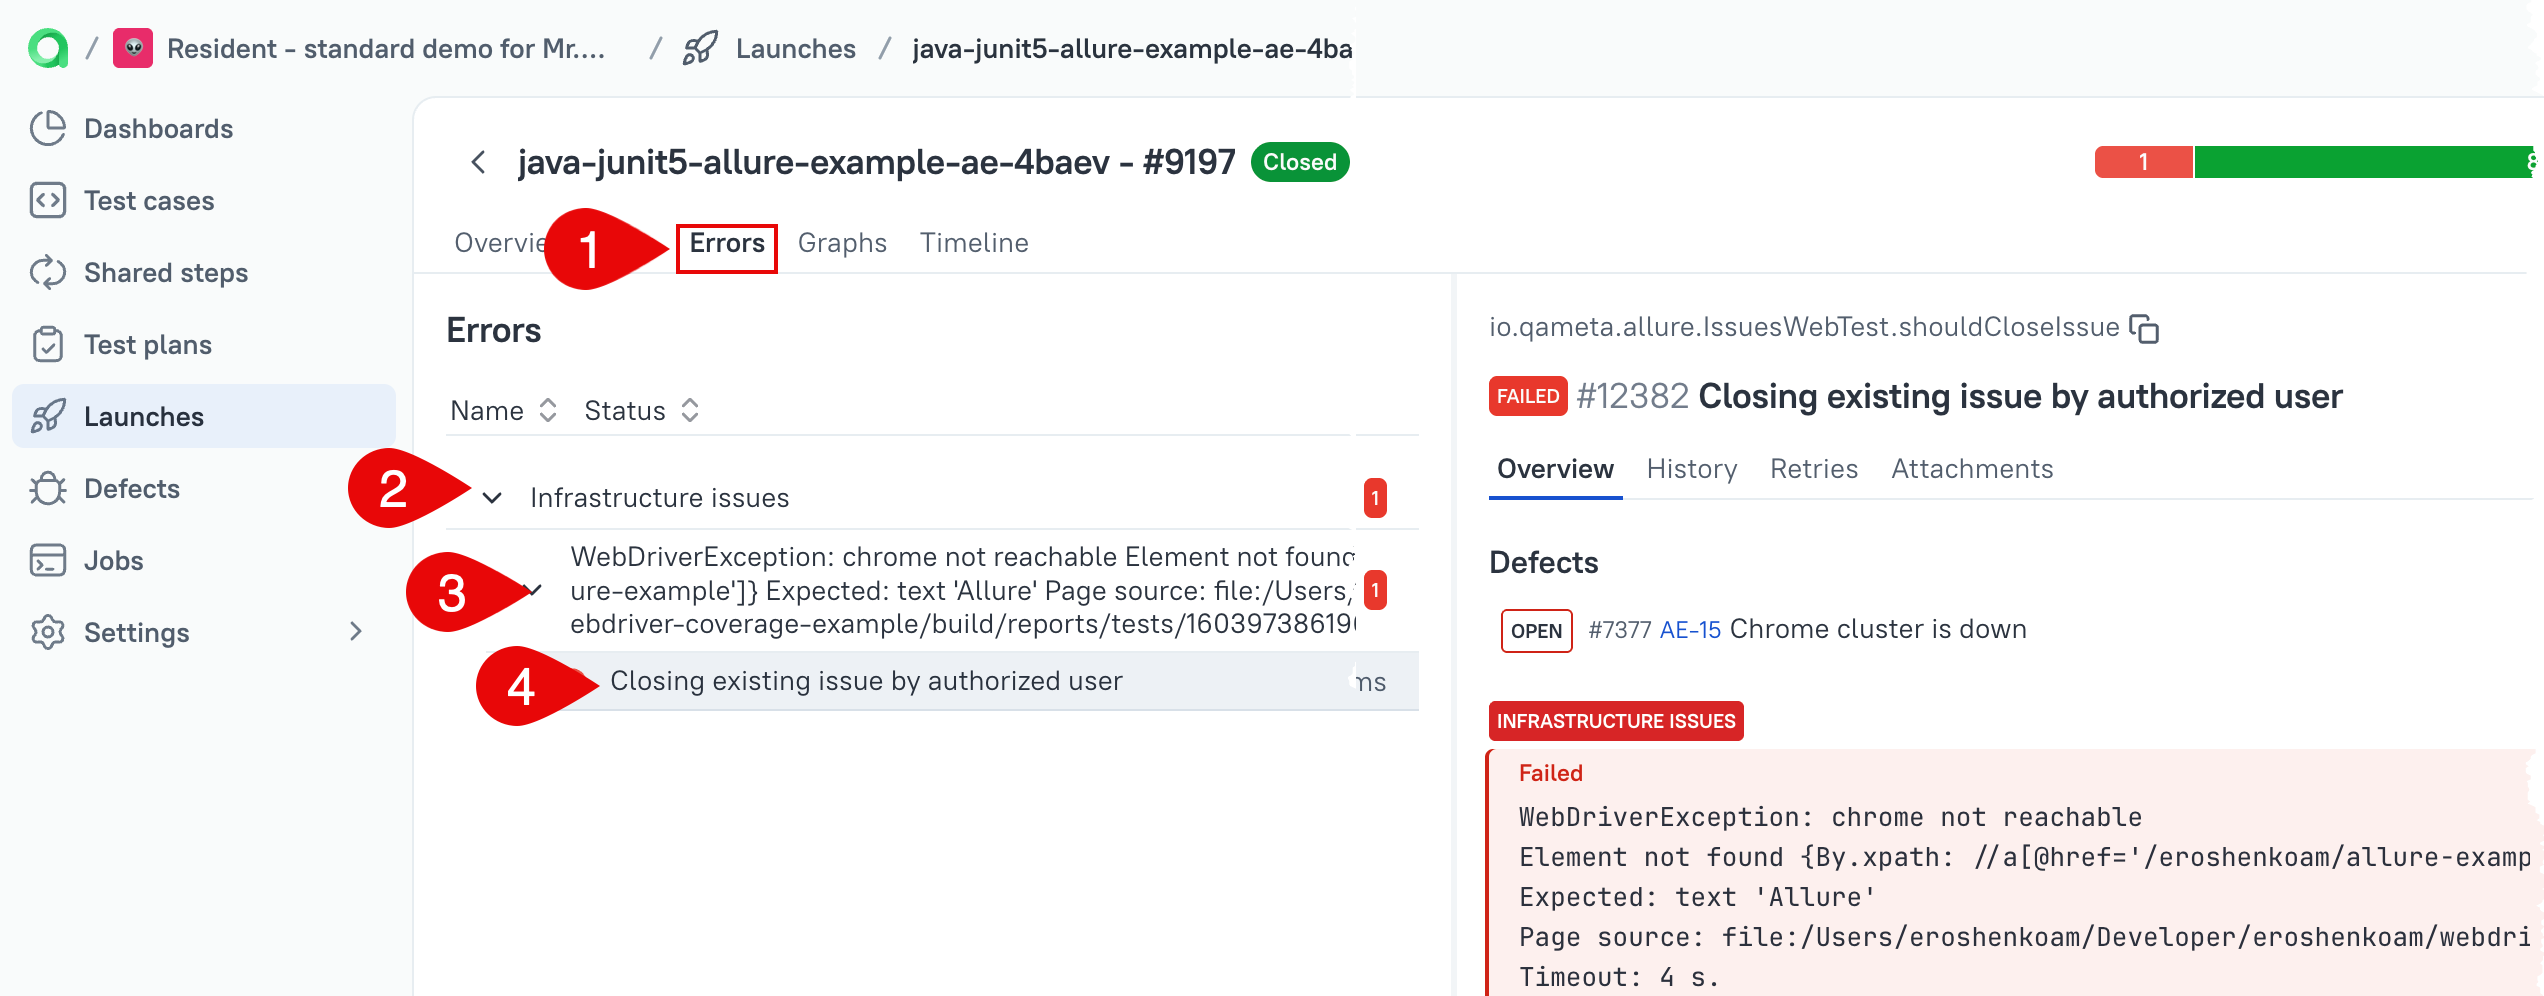Open the Dashboards pie chart icon
The height and width of the screenshot is (996, 2544).
click(48, 128)
